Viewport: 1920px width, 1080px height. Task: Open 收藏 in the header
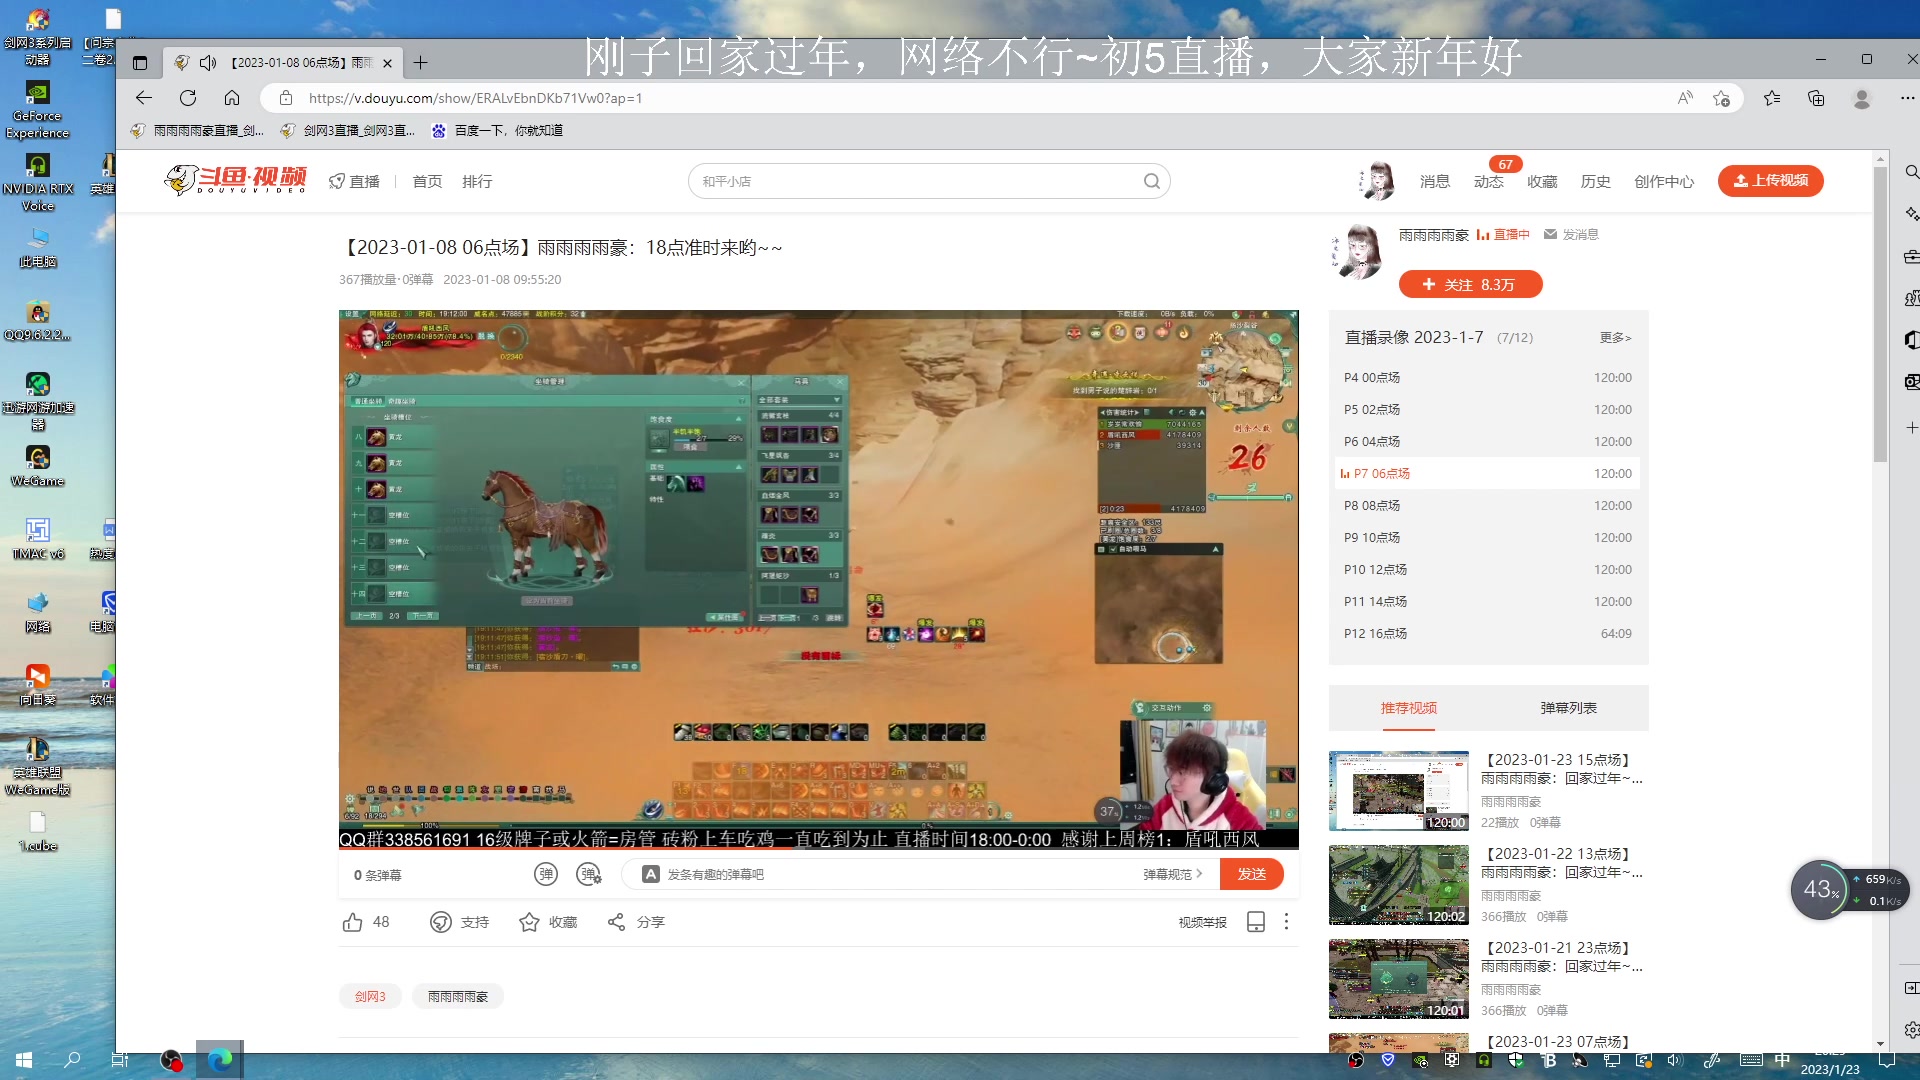[1542, 181]
